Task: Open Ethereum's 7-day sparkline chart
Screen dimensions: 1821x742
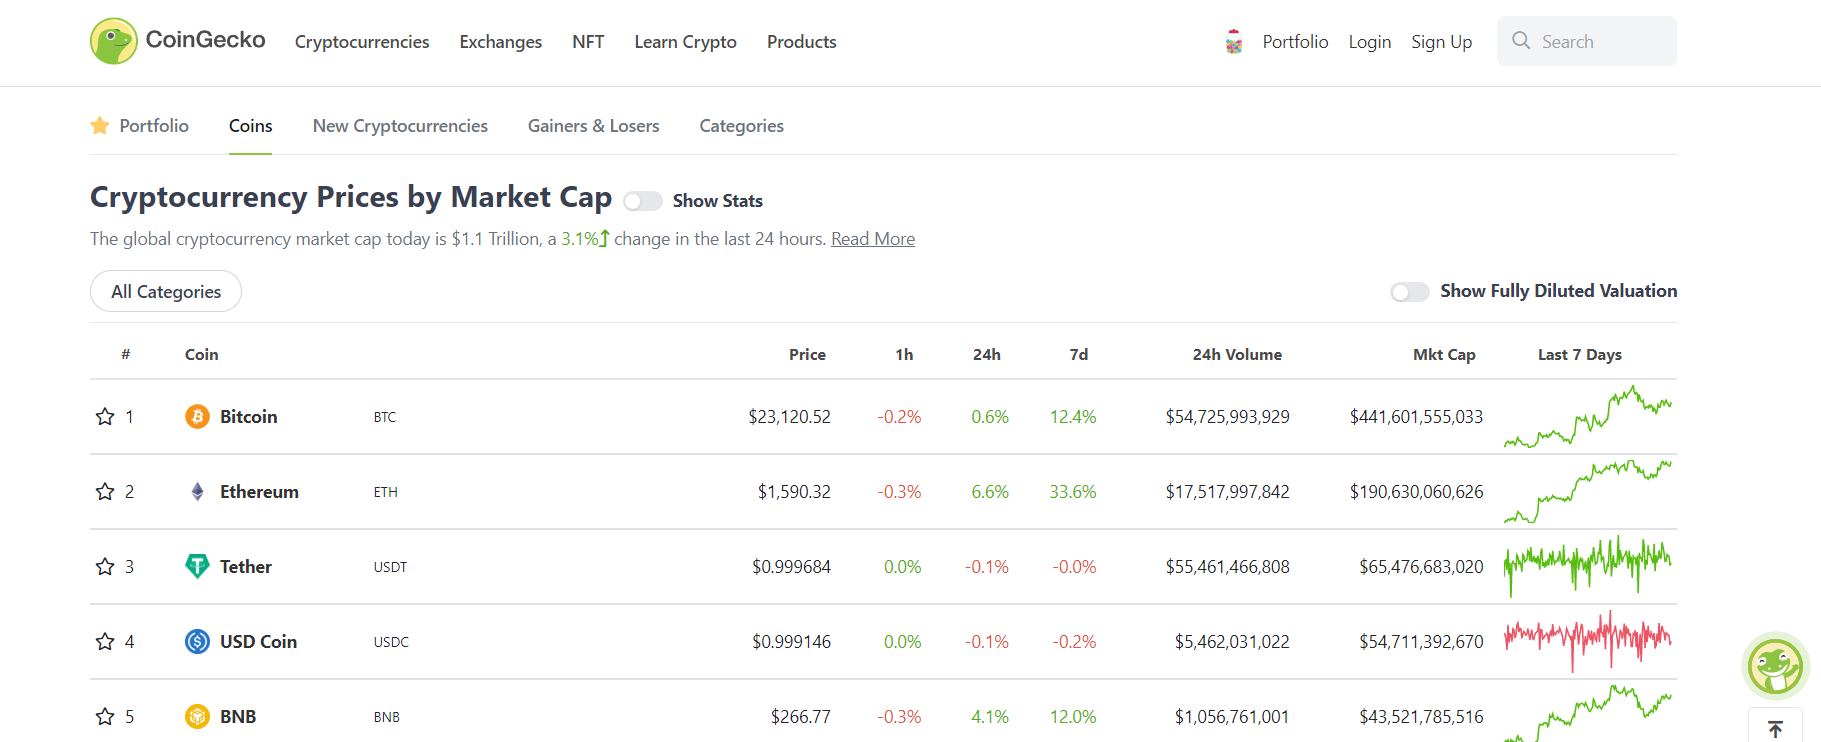Action: (x=1588, y=491)
